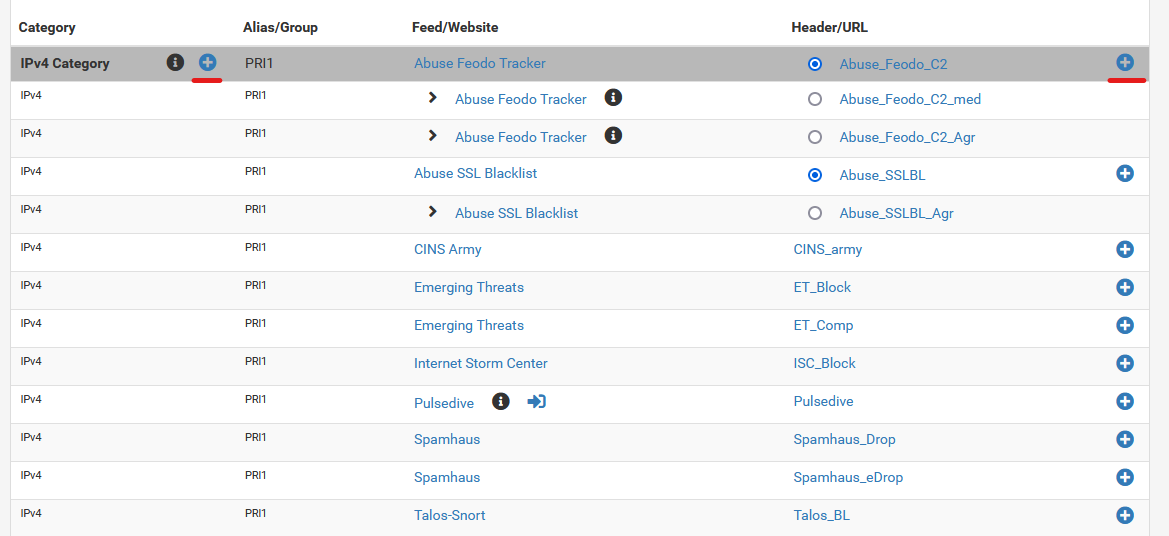Add the Abuse_Feodo_C2 feed with plus icon
Screen dimensions: 1169x536
coord(1125,63)
